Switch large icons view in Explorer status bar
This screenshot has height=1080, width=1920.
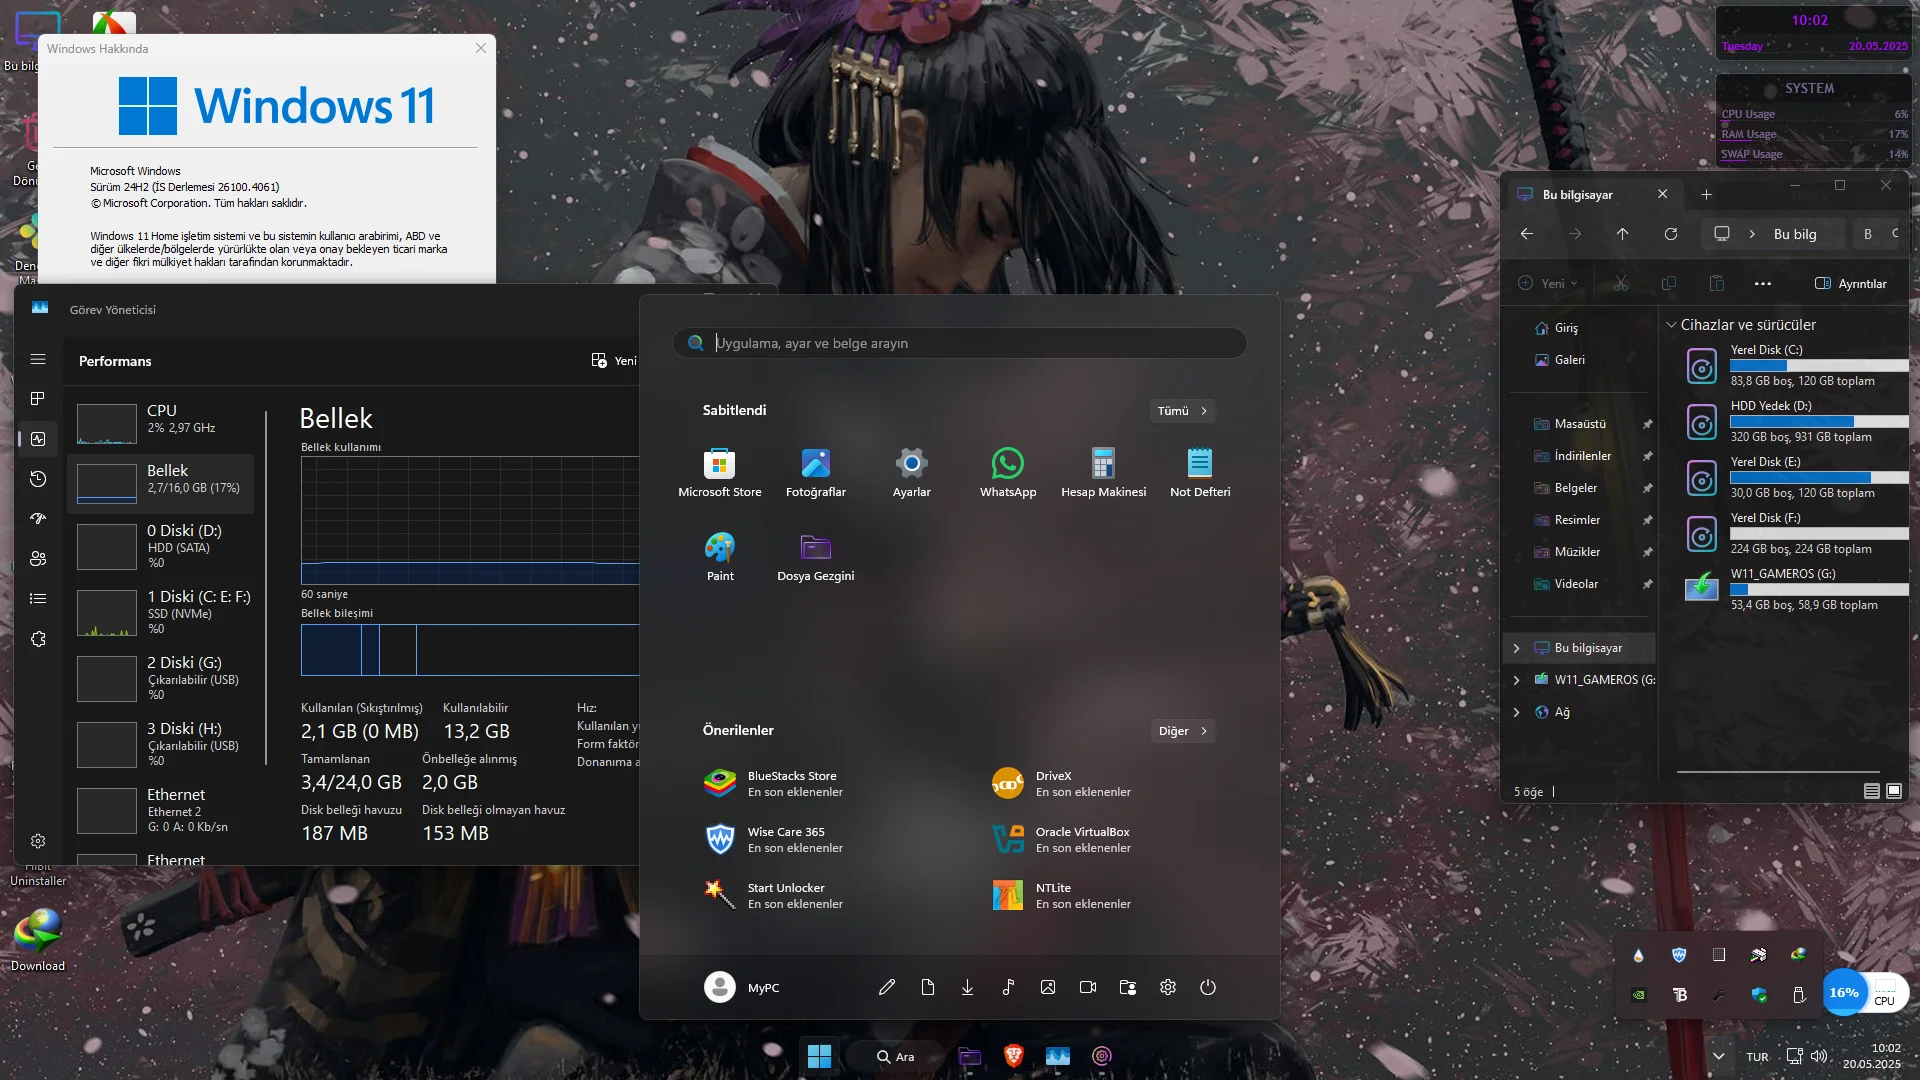click(x=1893, y=791)
